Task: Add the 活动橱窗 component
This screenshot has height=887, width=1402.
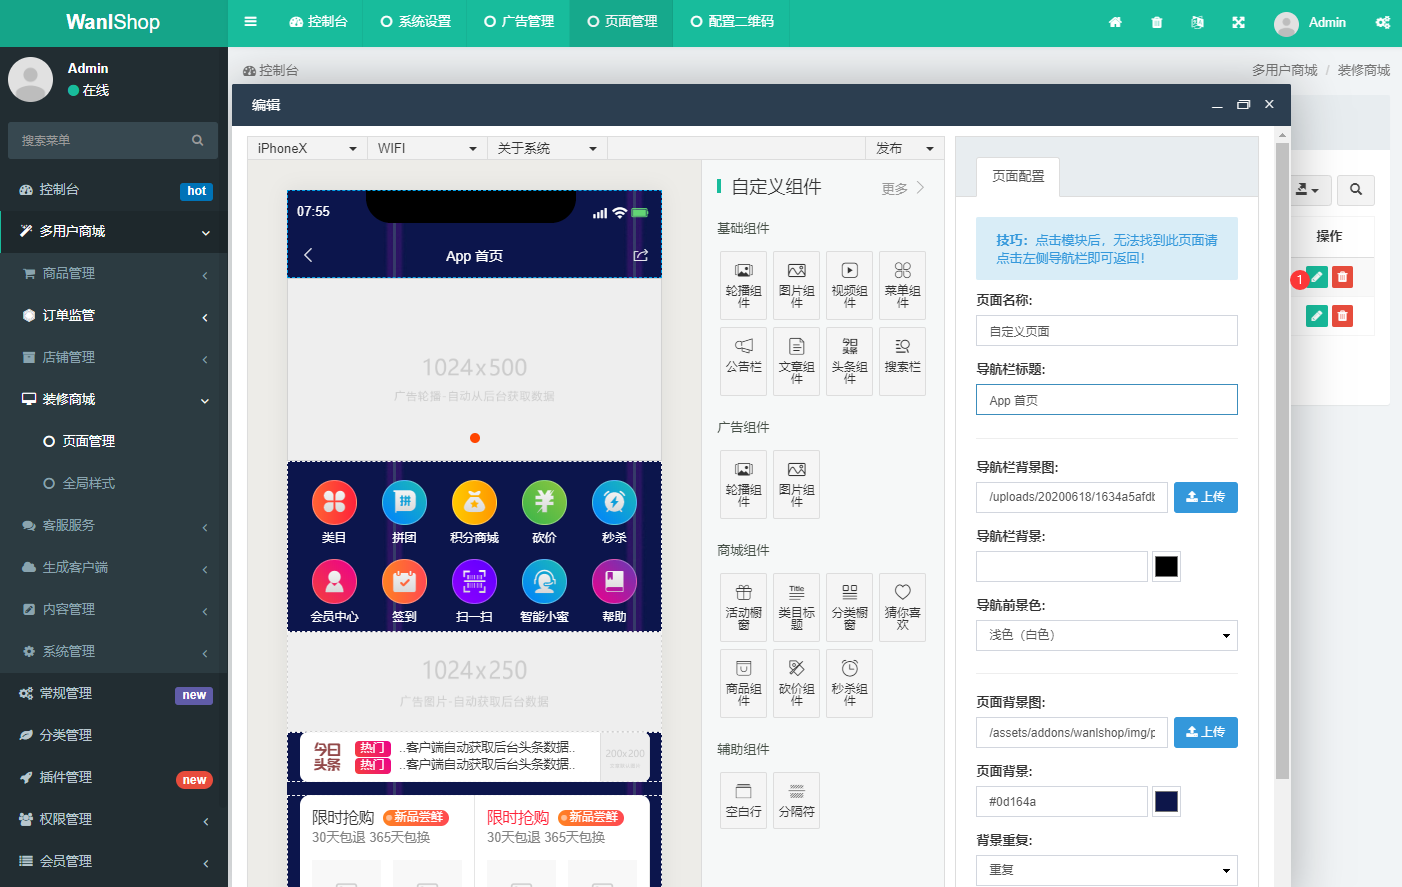Action: (x=743, y=607)
